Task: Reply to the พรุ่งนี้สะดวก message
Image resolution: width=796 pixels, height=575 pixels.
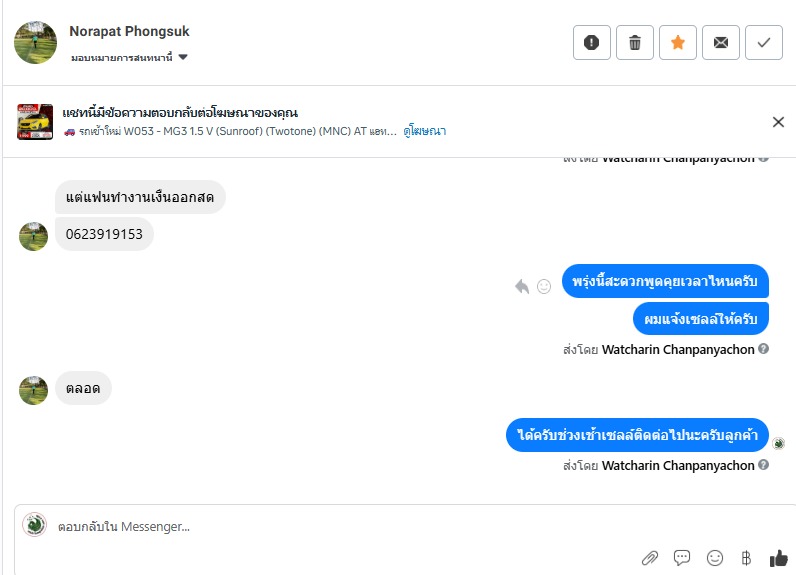Action: (x=521, y=286)
